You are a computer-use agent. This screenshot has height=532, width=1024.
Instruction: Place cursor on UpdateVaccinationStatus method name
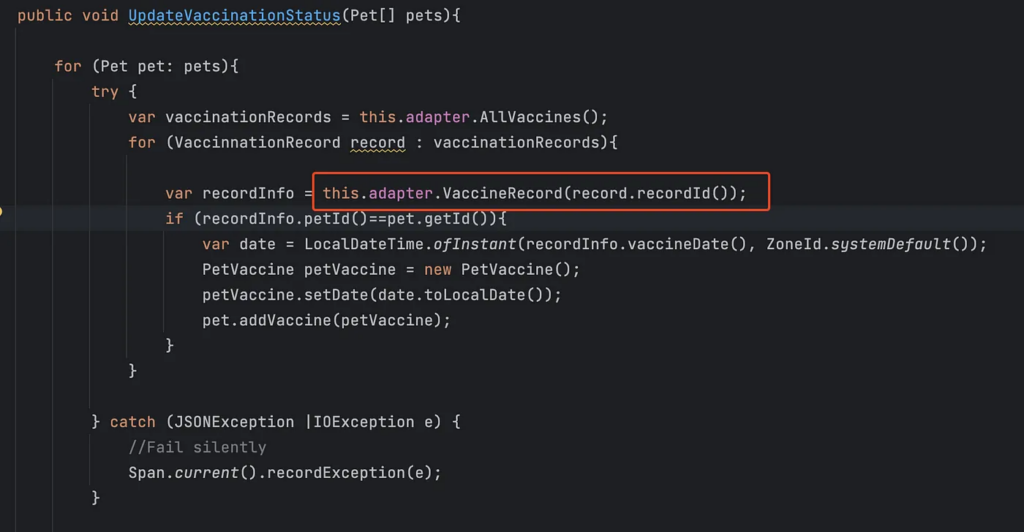point(234,16)
